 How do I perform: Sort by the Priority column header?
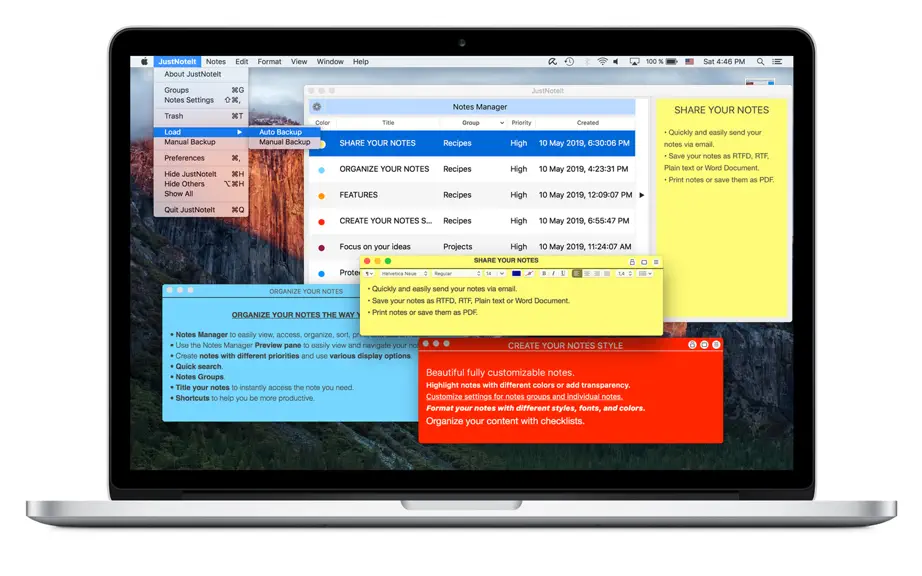click(521, 123)
